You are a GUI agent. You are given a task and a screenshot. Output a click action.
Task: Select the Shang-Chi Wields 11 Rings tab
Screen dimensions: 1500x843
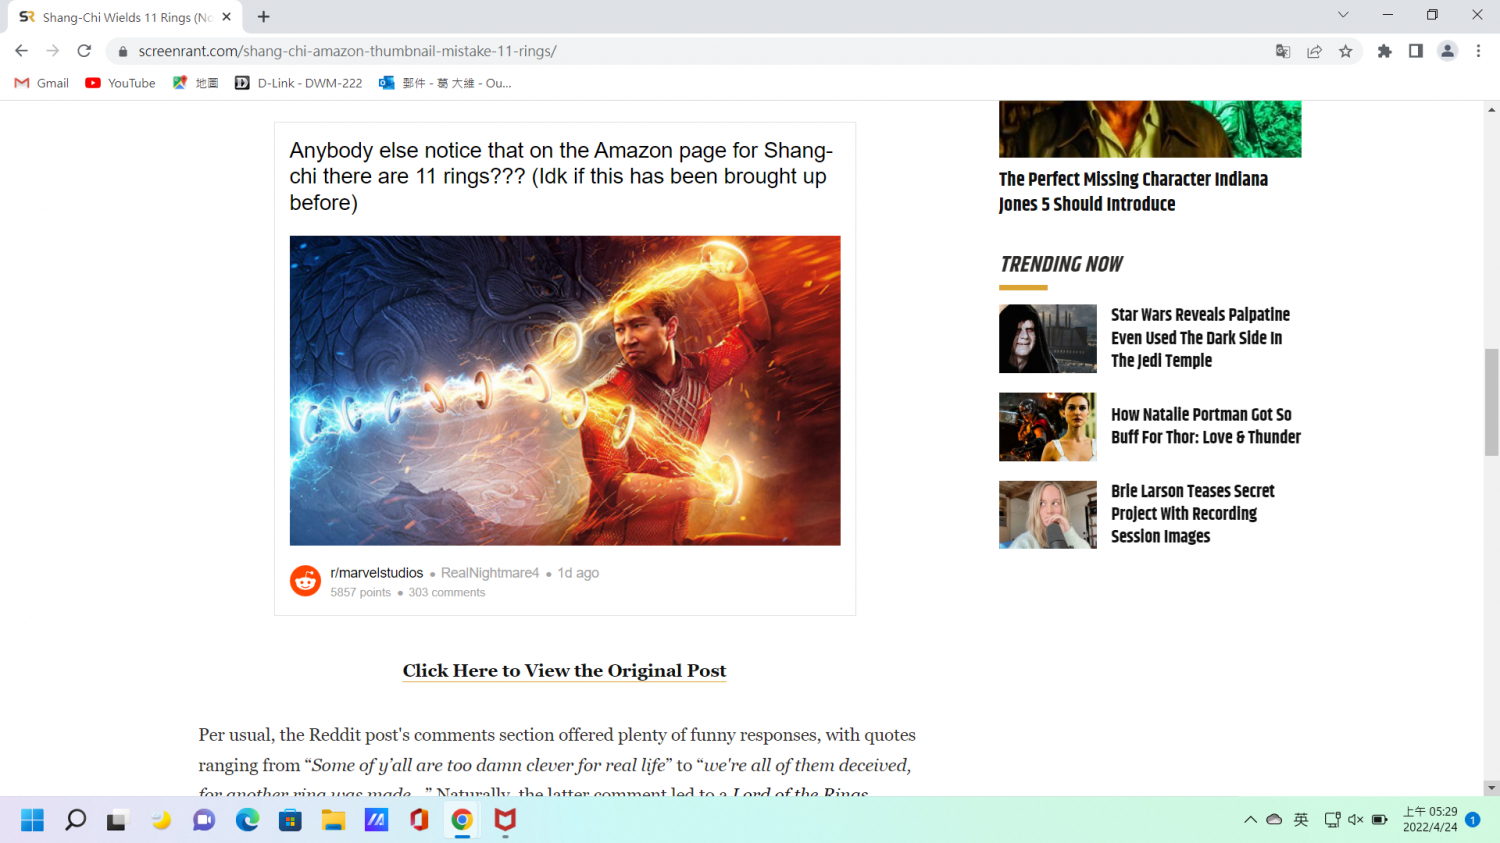pyautogui.click(x=125, y=17)
